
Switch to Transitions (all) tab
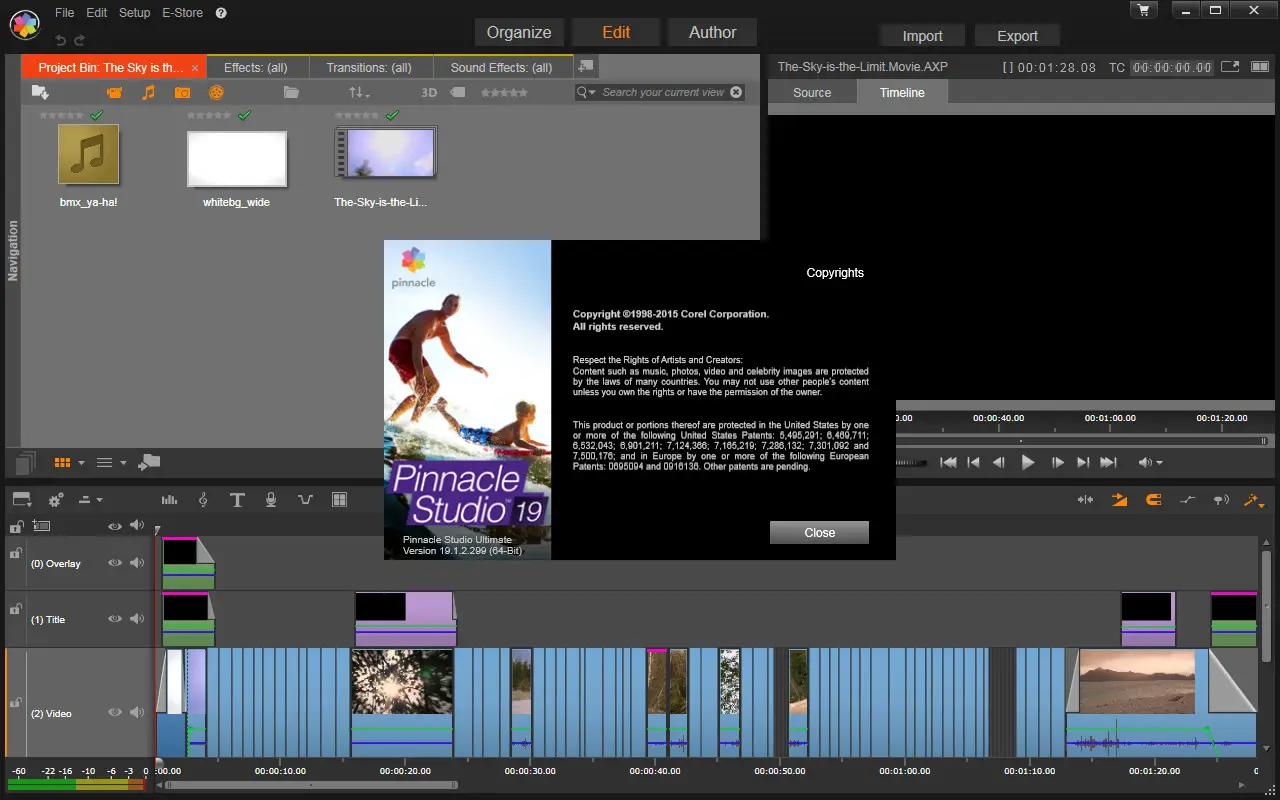[369, 68]
